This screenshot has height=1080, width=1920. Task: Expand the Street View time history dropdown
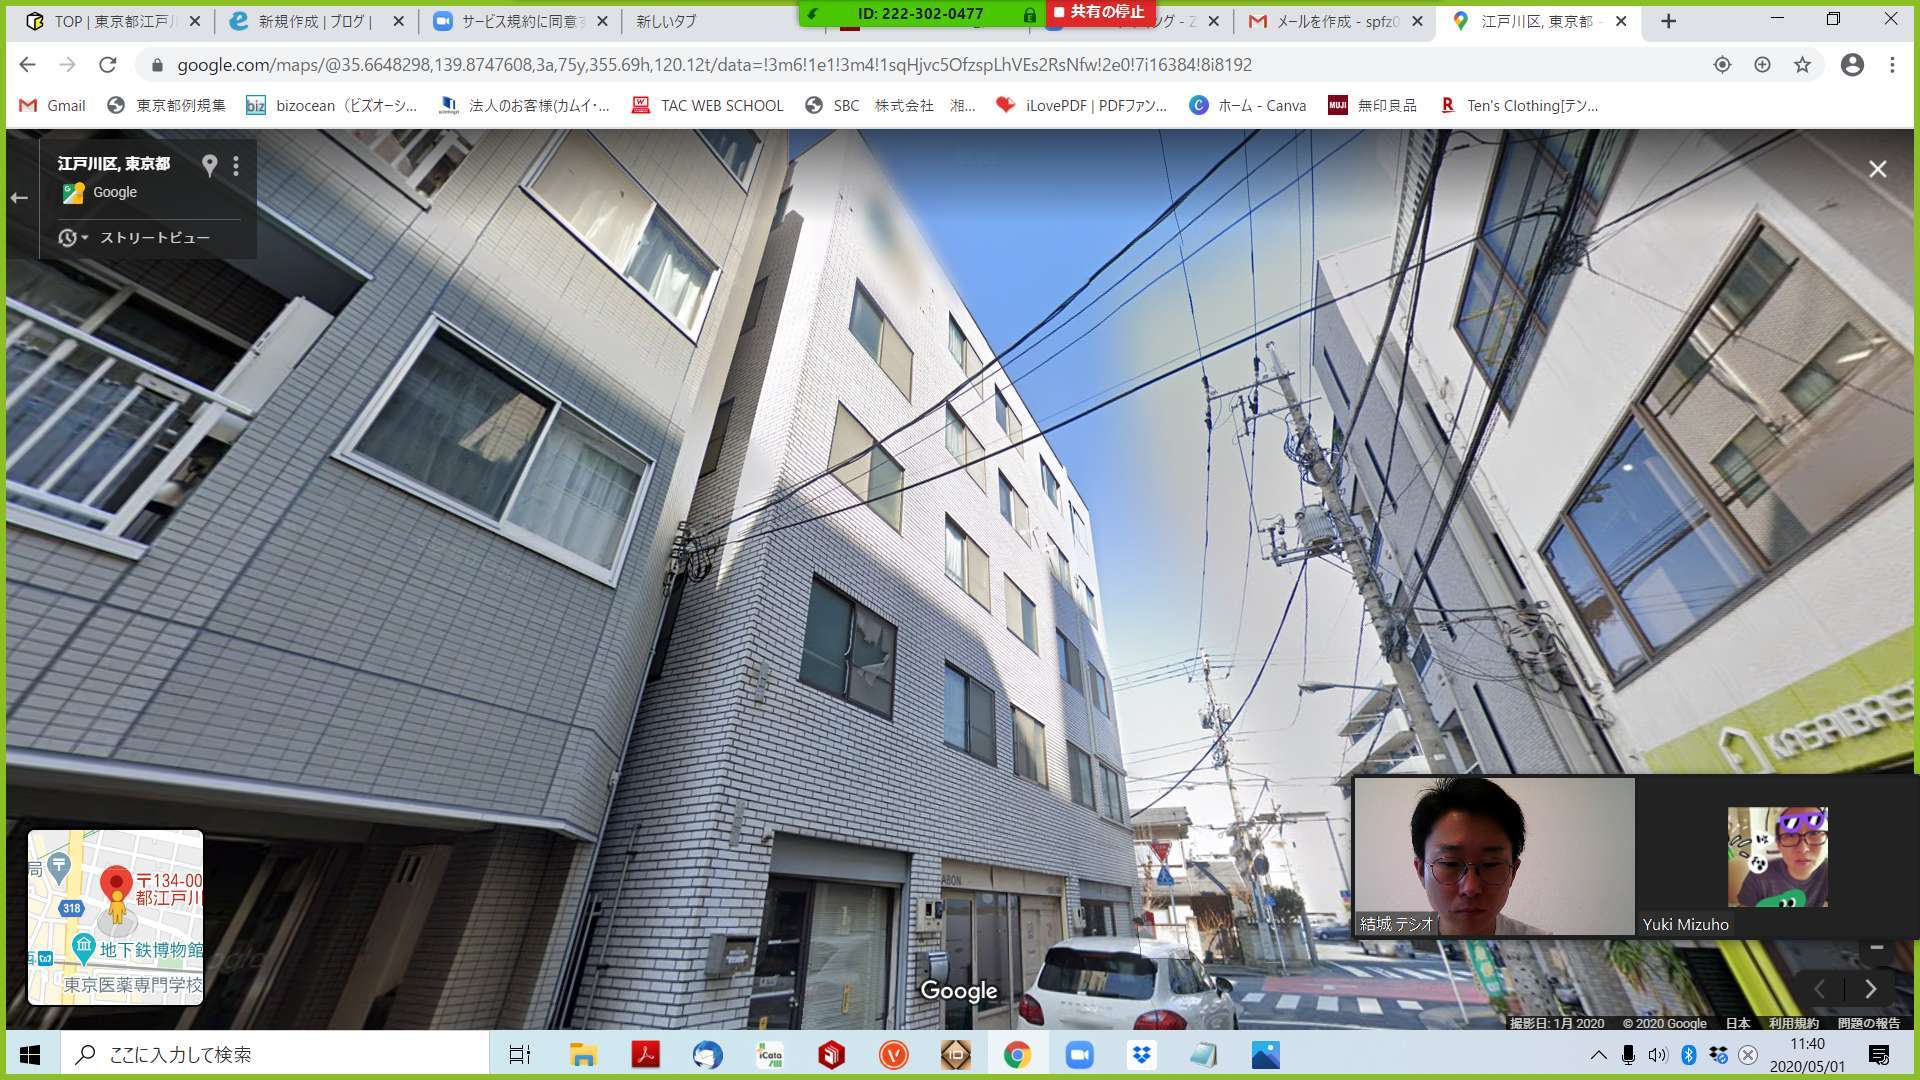(72, 238)
